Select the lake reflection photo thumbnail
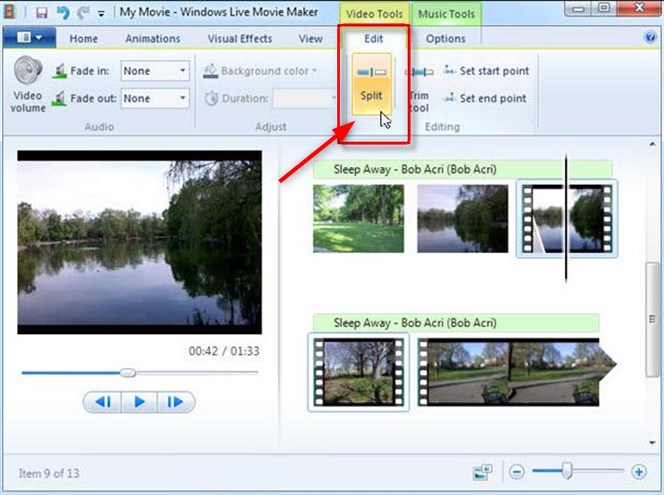Screen dimensions: 664x495 [462, 218]
